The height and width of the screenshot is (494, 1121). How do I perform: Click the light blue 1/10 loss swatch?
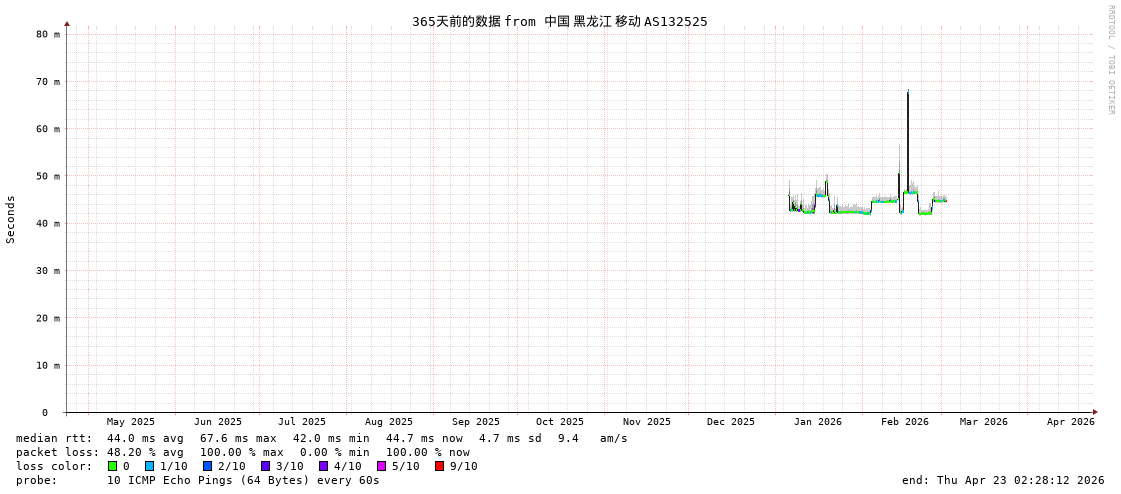(x=149, y=466)
